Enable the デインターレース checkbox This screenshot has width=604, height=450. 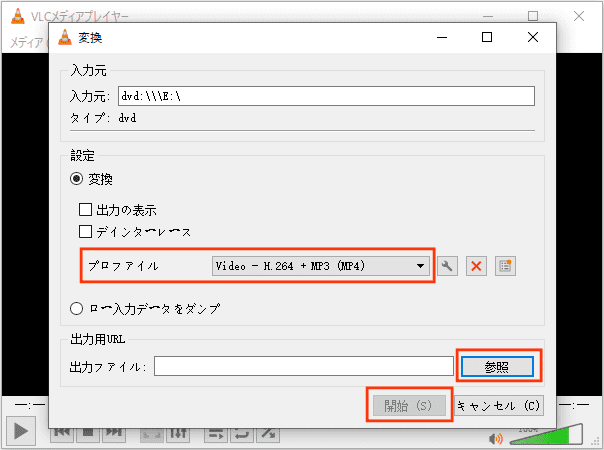pyautogui.click(x=85, y=232)
